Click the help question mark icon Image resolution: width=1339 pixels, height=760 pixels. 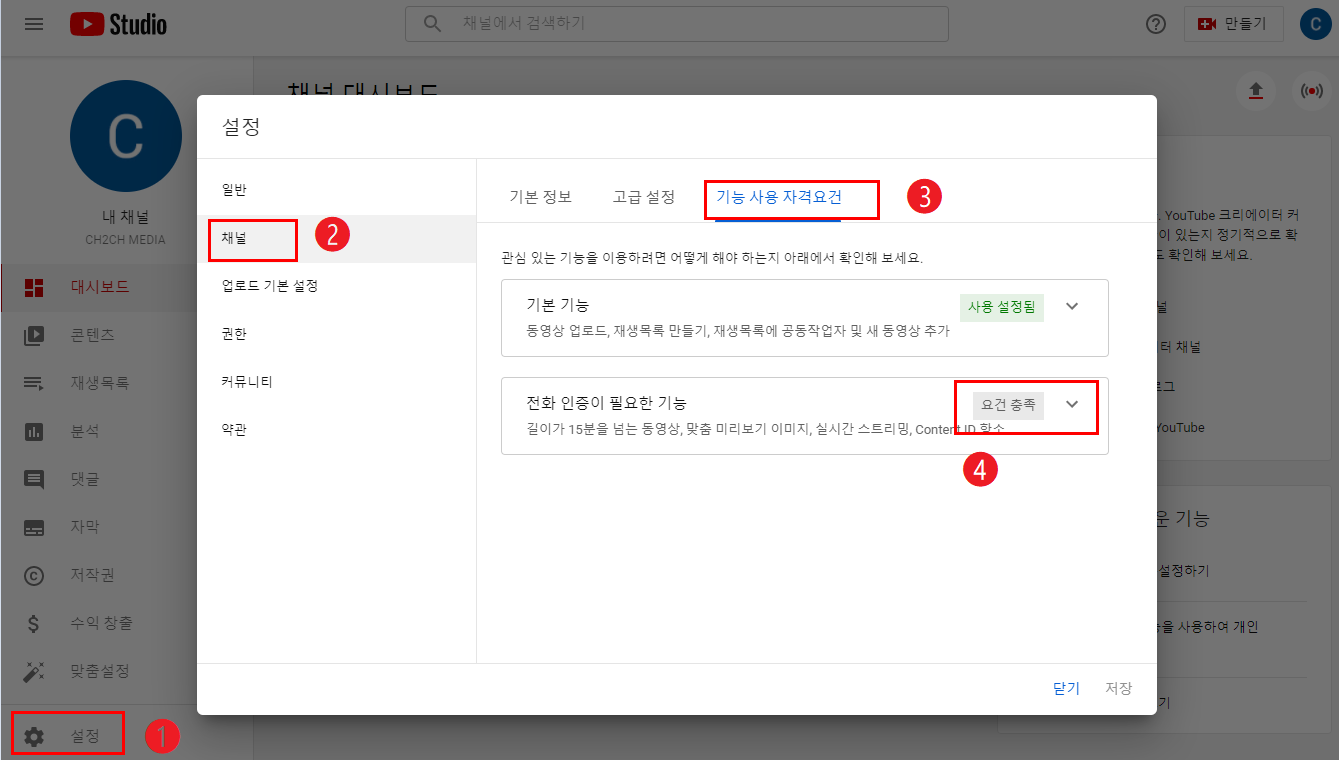[x=1156, y=24]
